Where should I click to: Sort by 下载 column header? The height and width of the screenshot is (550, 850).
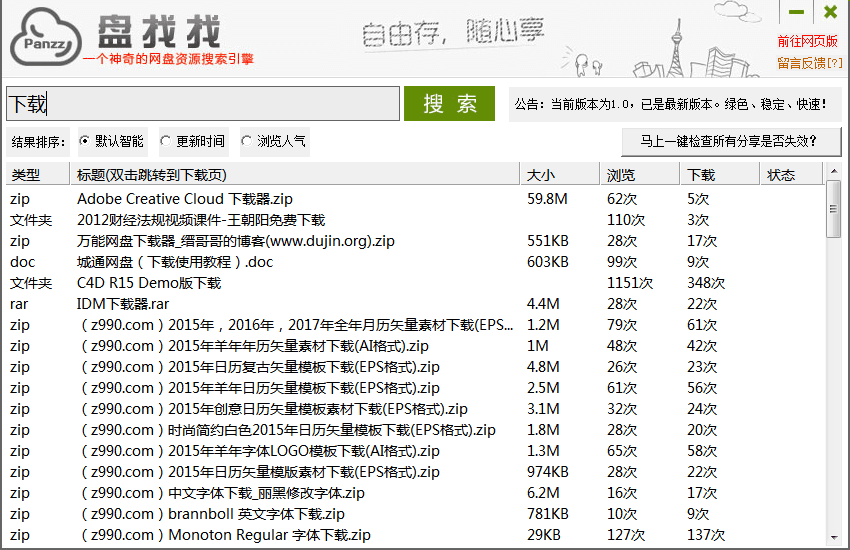click(720, 175)
